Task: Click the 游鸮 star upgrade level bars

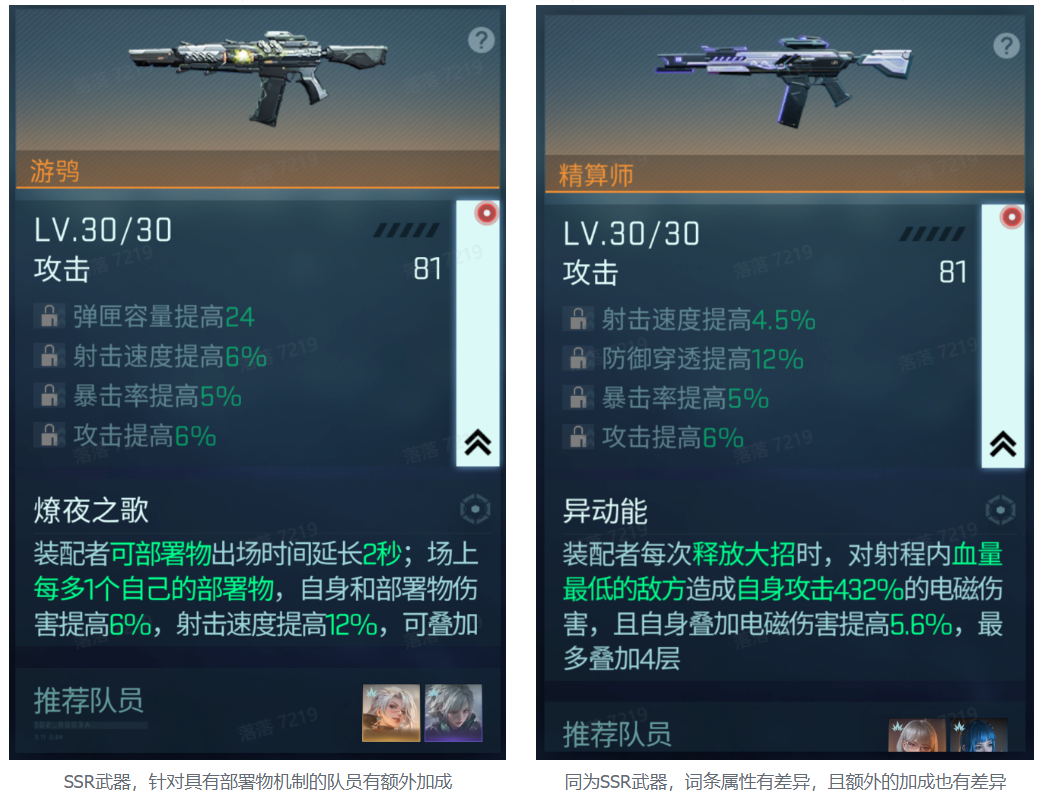Action: 406,230
